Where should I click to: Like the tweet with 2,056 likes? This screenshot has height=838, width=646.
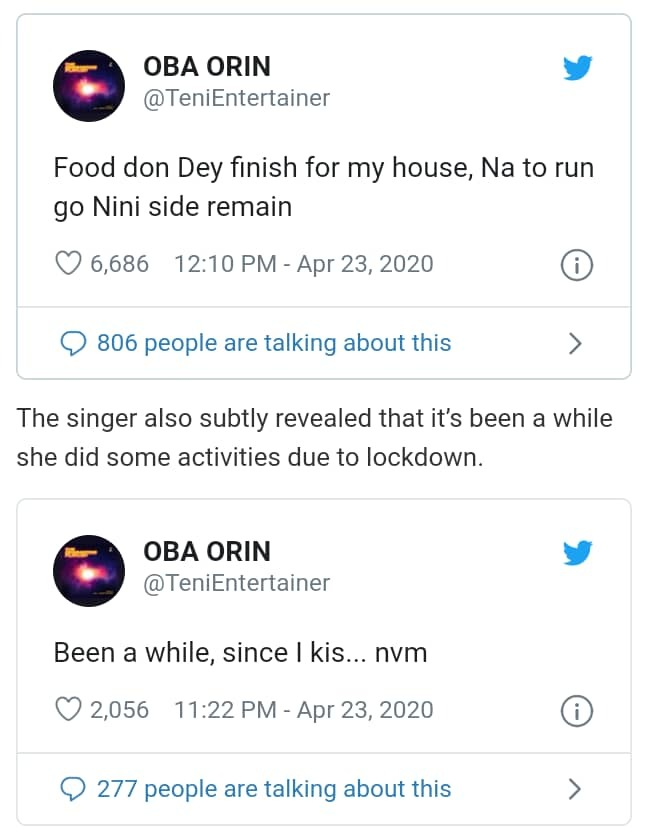tap(67, 710)
